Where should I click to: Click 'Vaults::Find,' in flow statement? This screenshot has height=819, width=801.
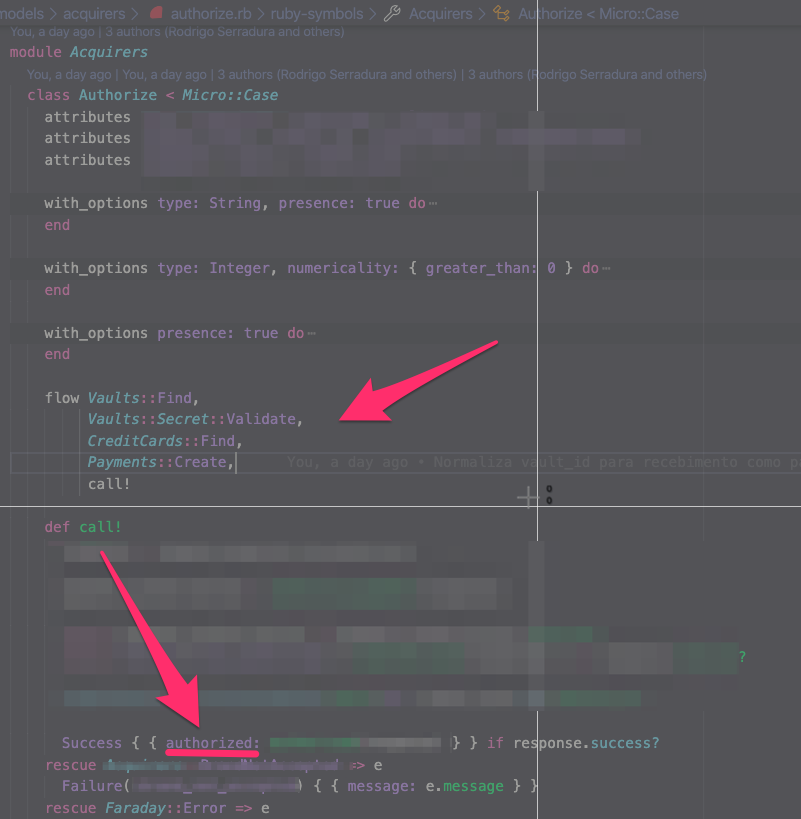(x=143, y=398)
